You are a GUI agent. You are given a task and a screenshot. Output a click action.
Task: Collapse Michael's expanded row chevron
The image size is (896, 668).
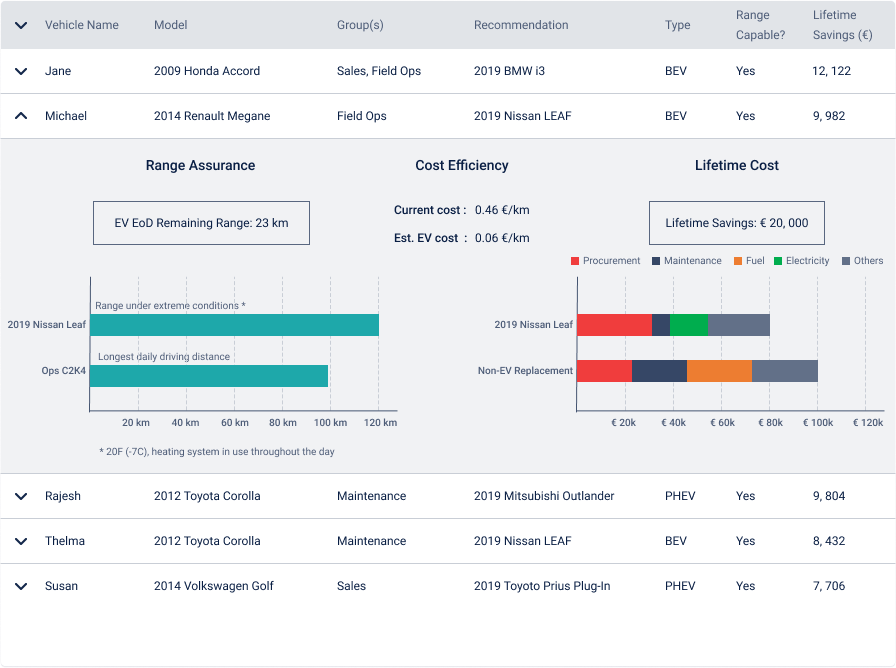[x=21, y=116]
